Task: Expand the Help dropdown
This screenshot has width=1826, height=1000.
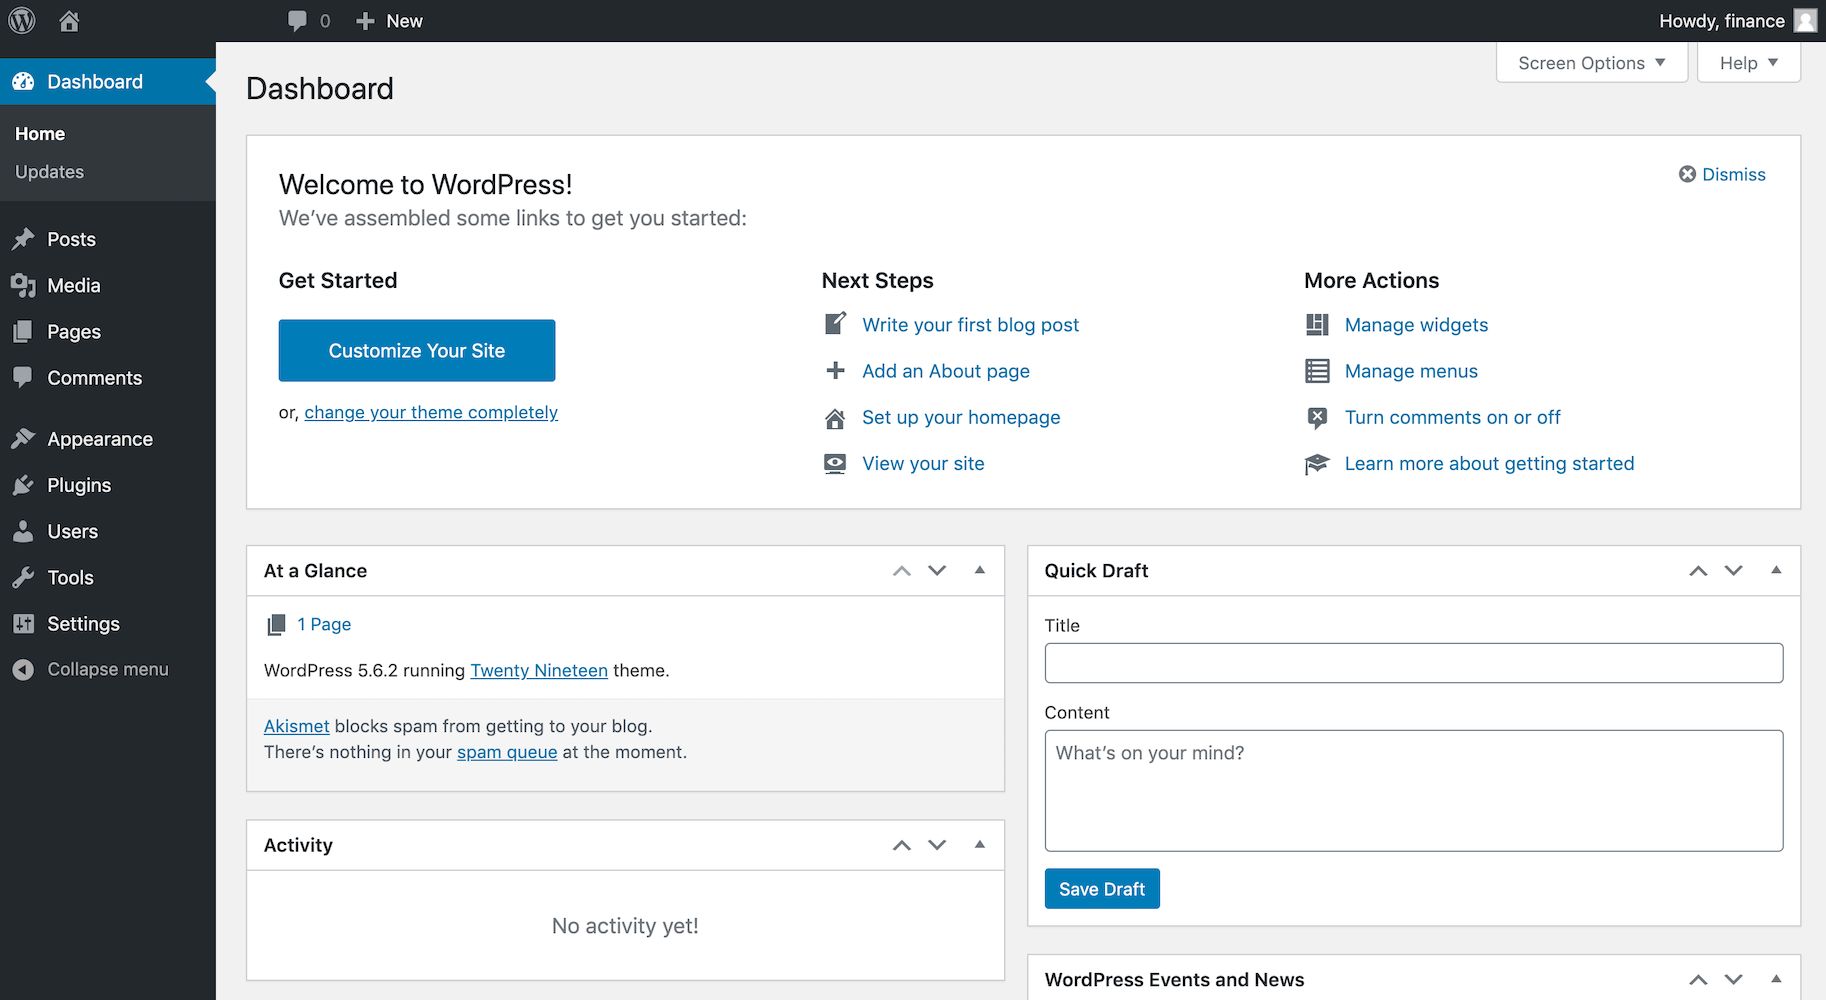Action: [1749, 63]
